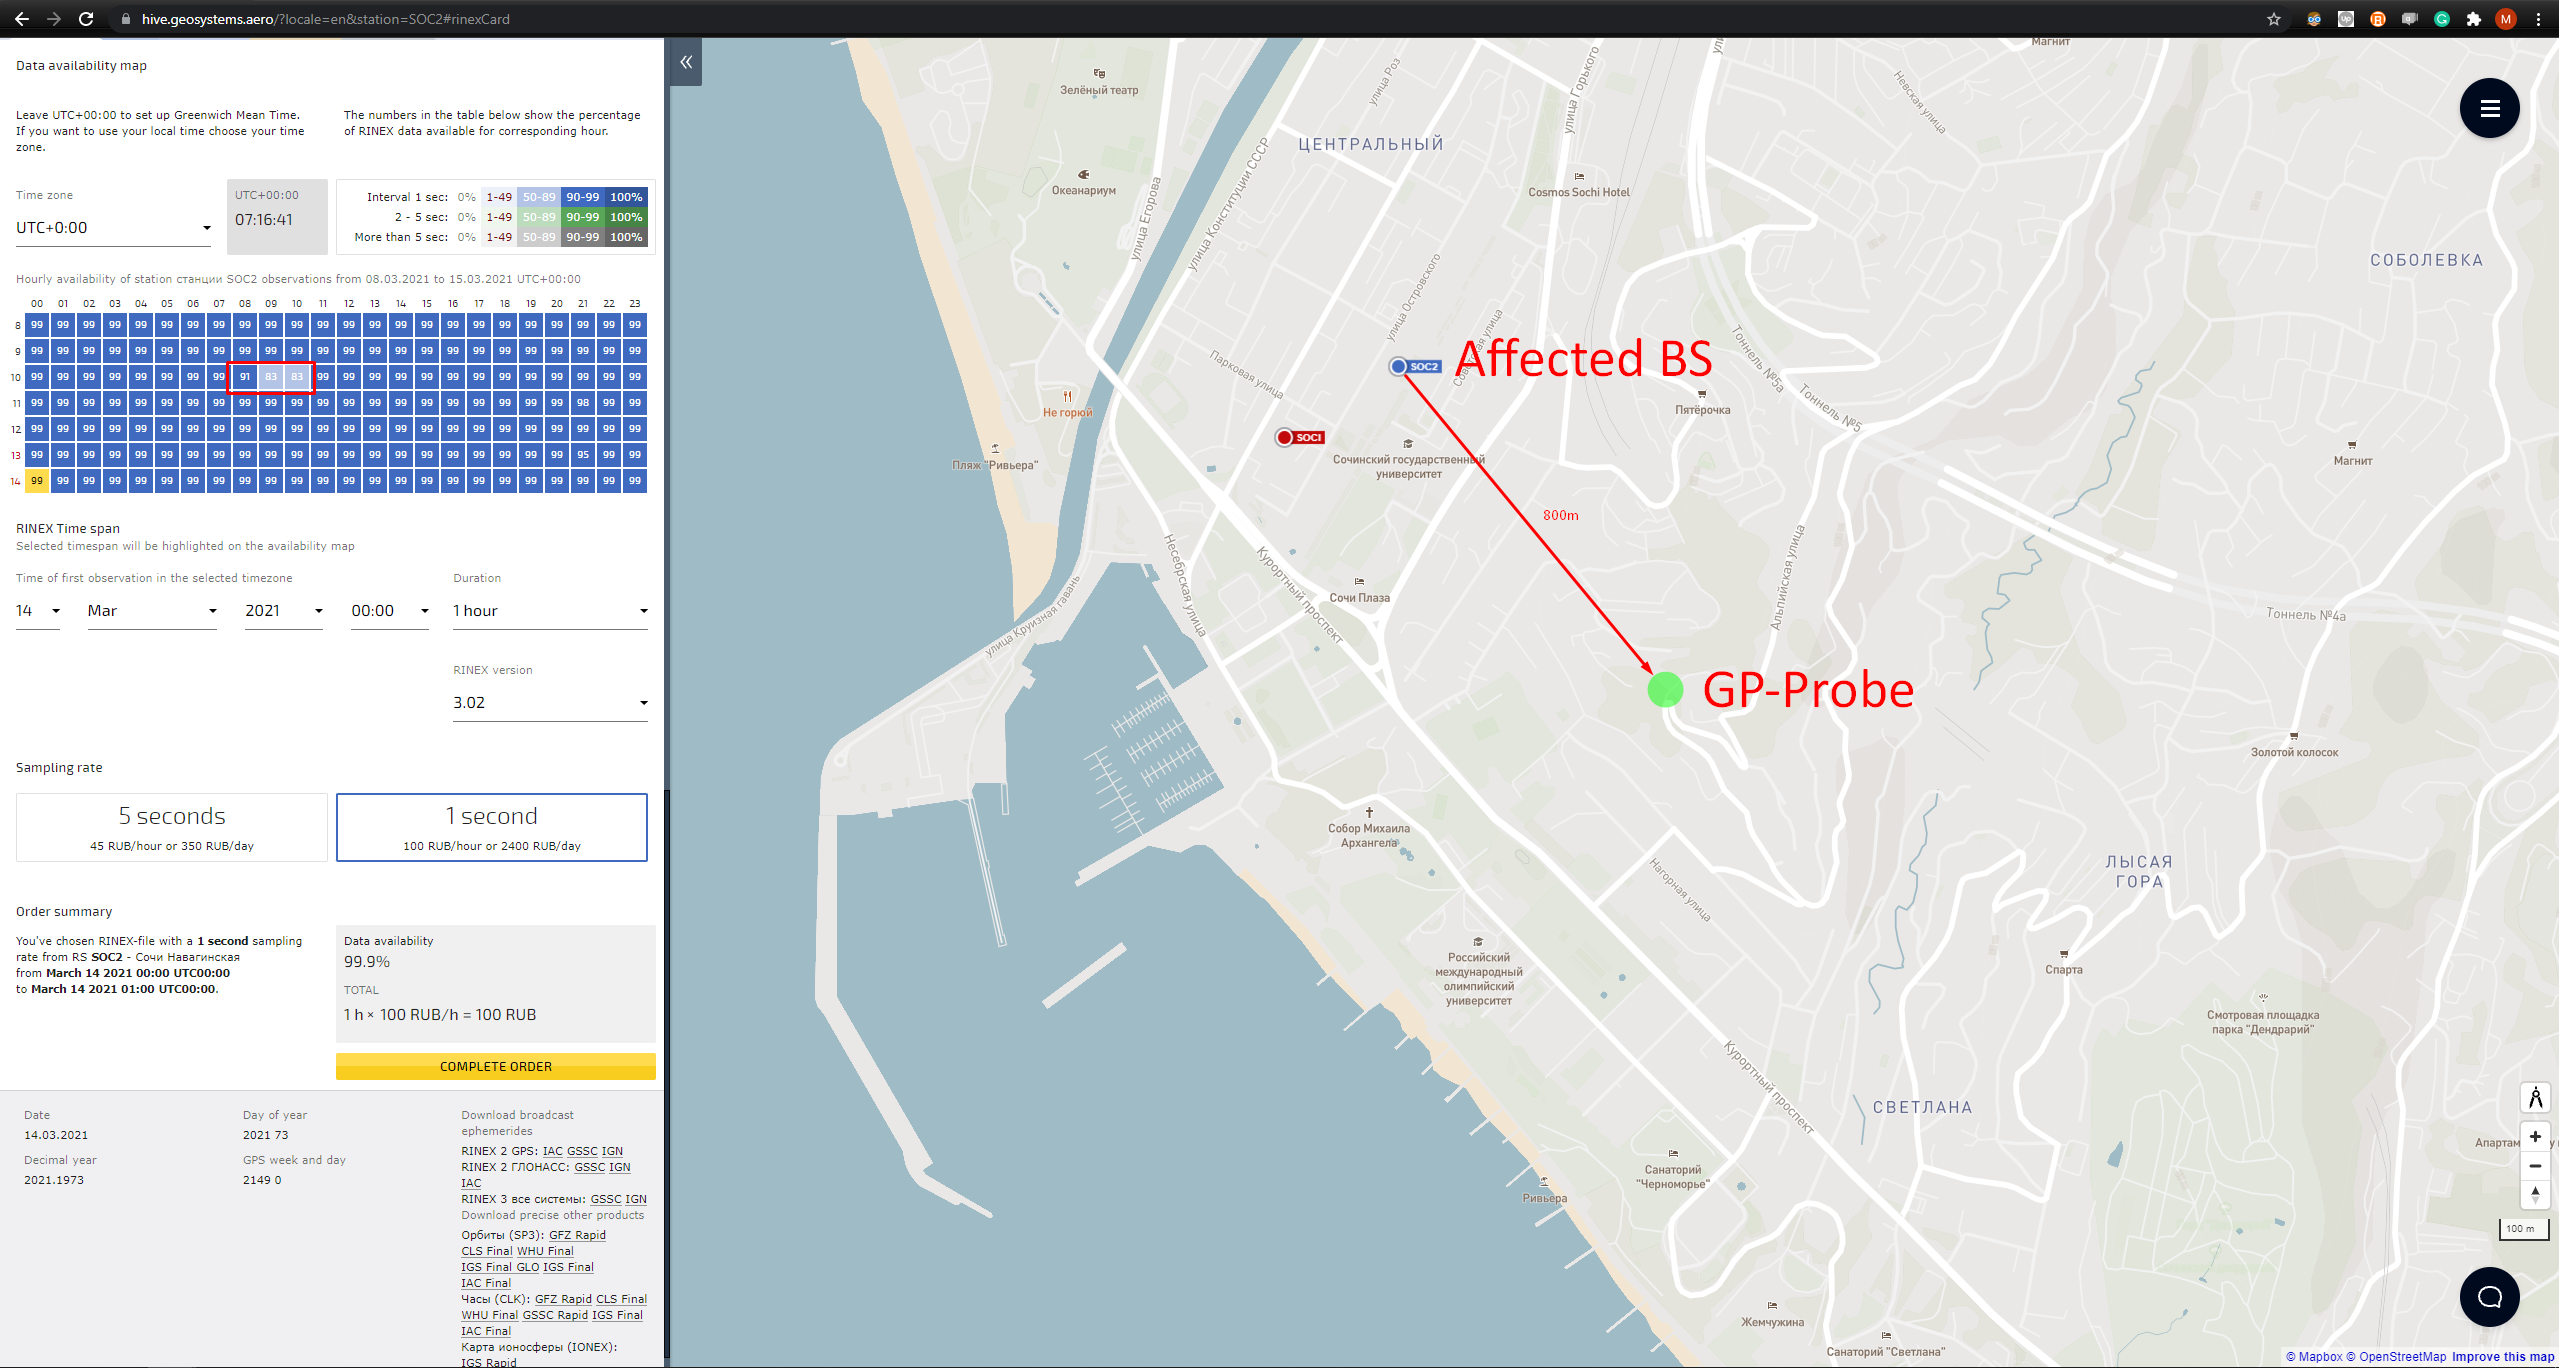Zoom in the map with plus

[2535, 1137]
